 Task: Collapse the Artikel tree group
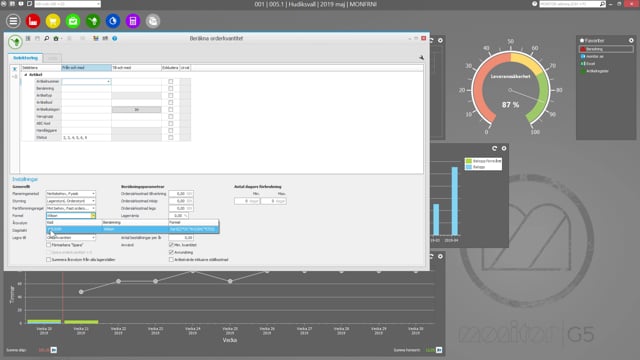(x=25, y=75)
